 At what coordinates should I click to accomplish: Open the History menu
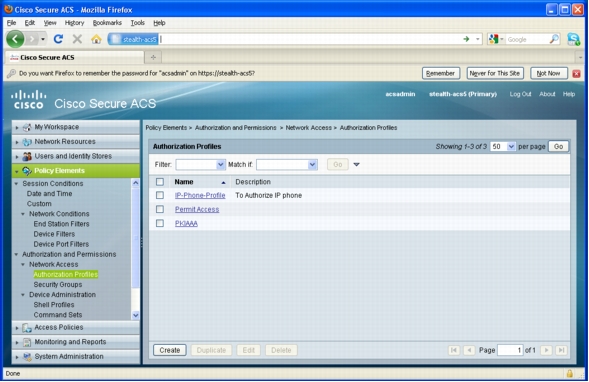pos(74,23)
